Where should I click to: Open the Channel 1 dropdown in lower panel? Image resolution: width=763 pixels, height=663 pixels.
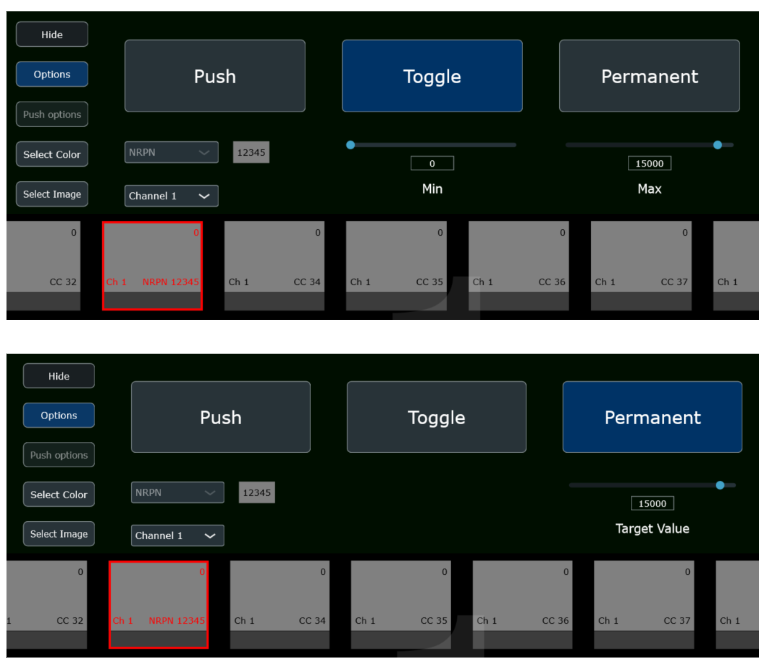coord(177,536)
